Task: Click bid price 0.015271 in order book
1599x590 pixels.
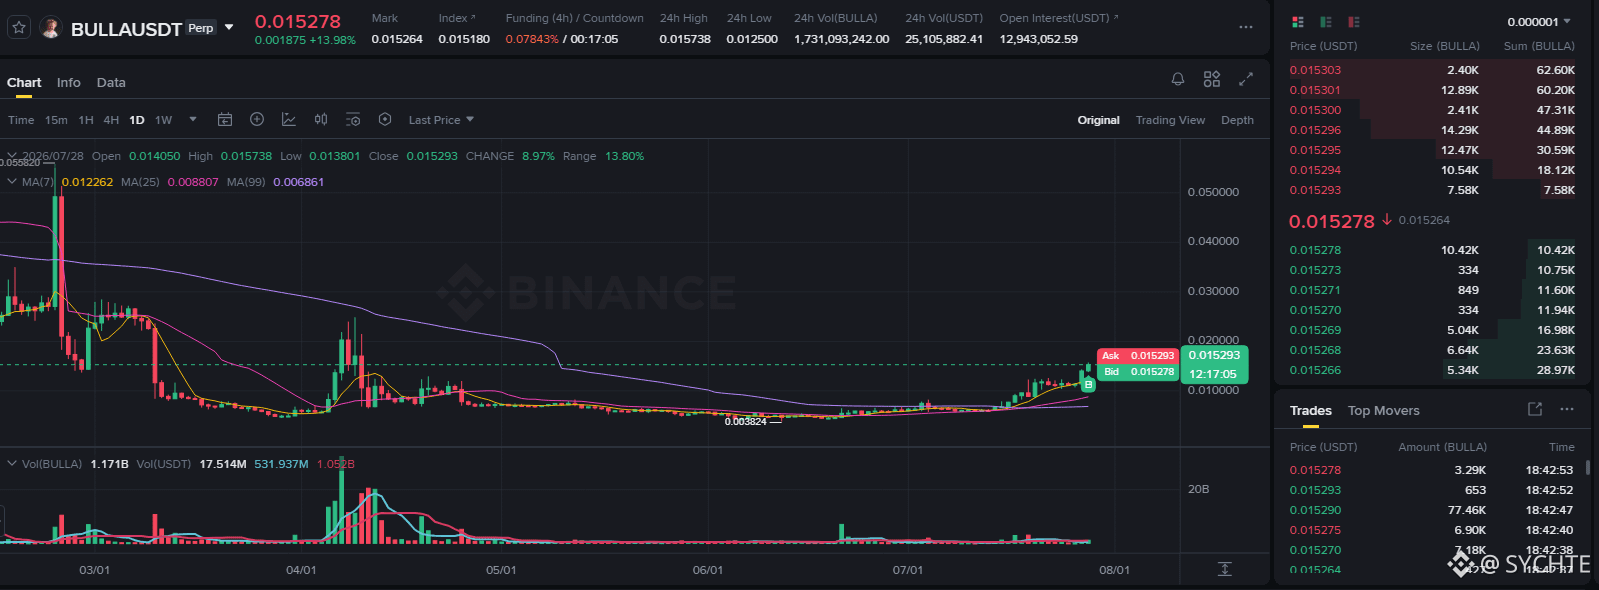Action: point(1315,290)
